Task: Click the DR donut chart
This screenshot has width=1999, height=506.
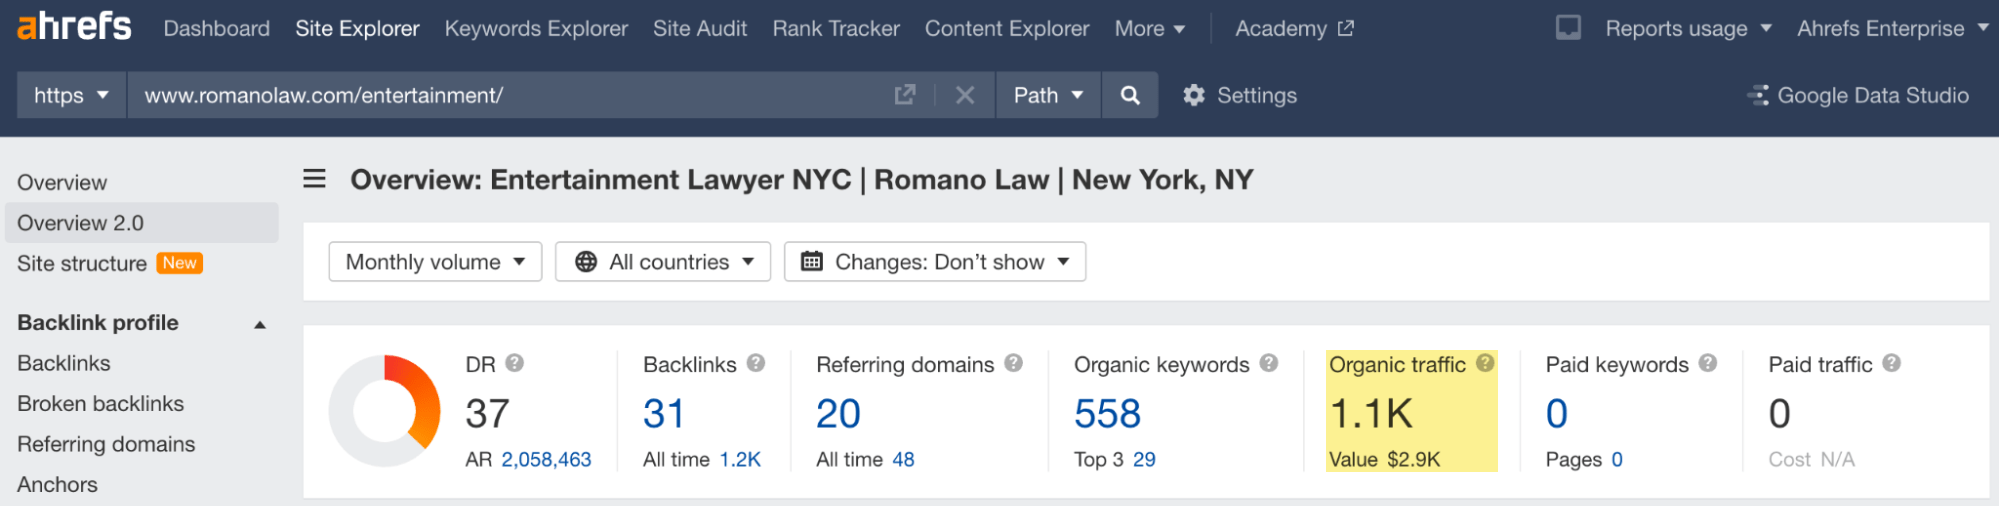Action: point(385,411)
